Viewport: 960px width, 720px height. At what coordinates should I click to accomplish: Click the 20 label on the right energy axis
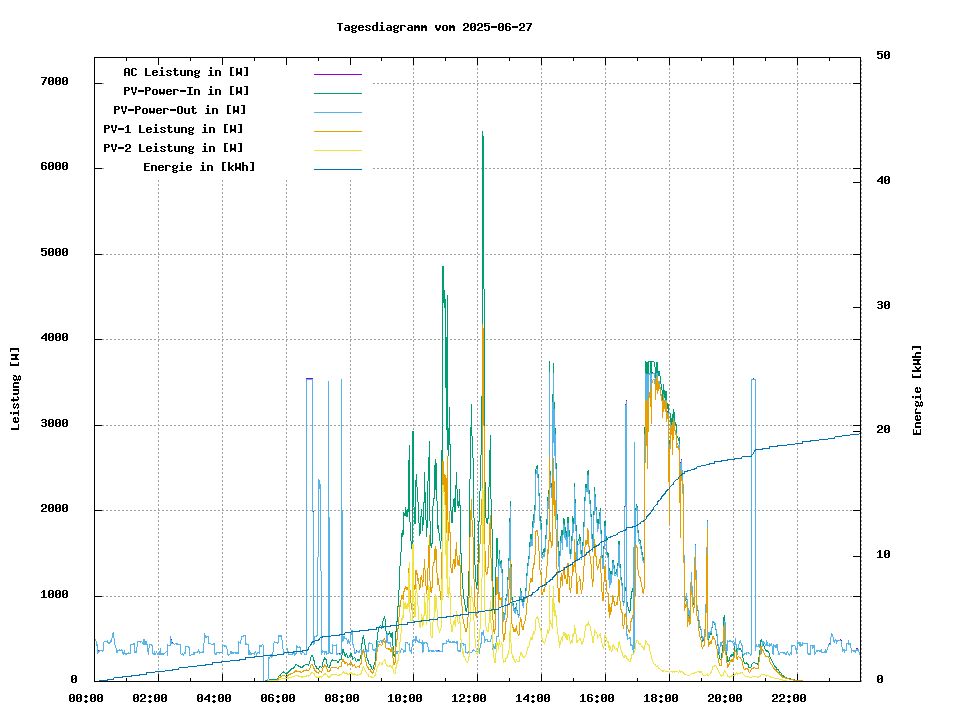click(x=884, y=430)
